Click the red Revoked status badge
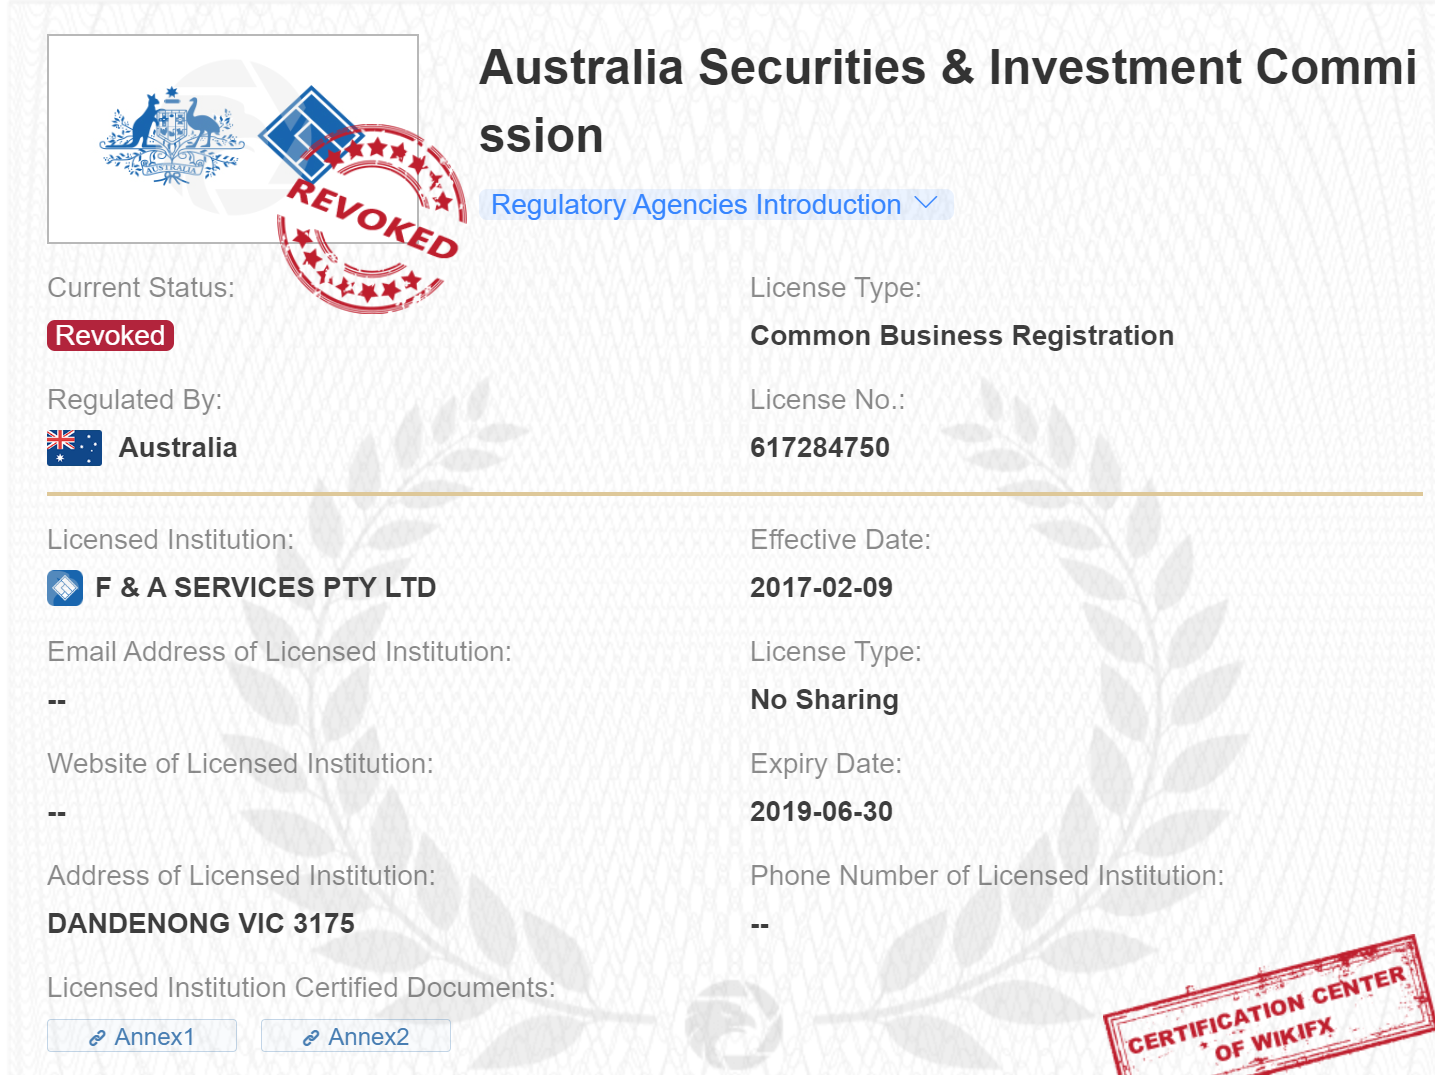 pyautogui.click(x=110, y=336)
